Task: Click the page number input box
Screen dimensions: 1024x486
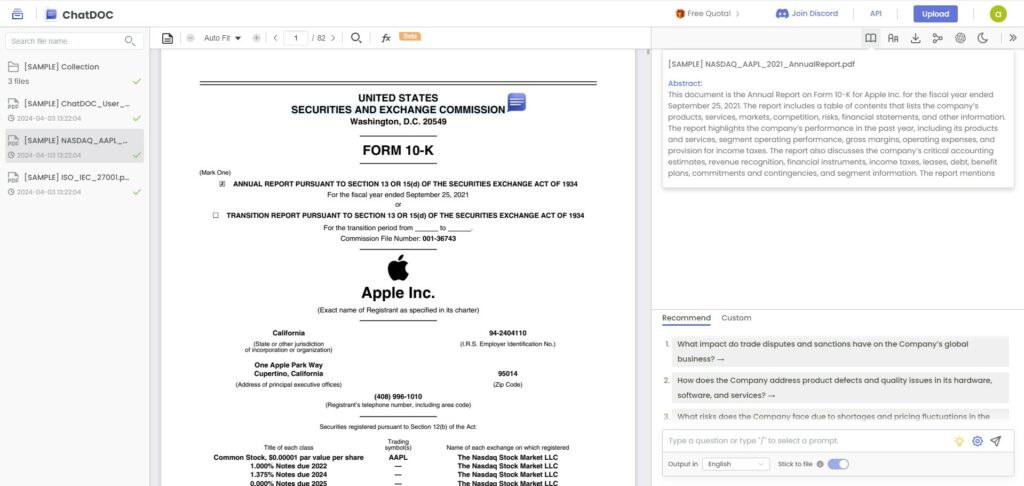Action: click(x=296, y=38)
